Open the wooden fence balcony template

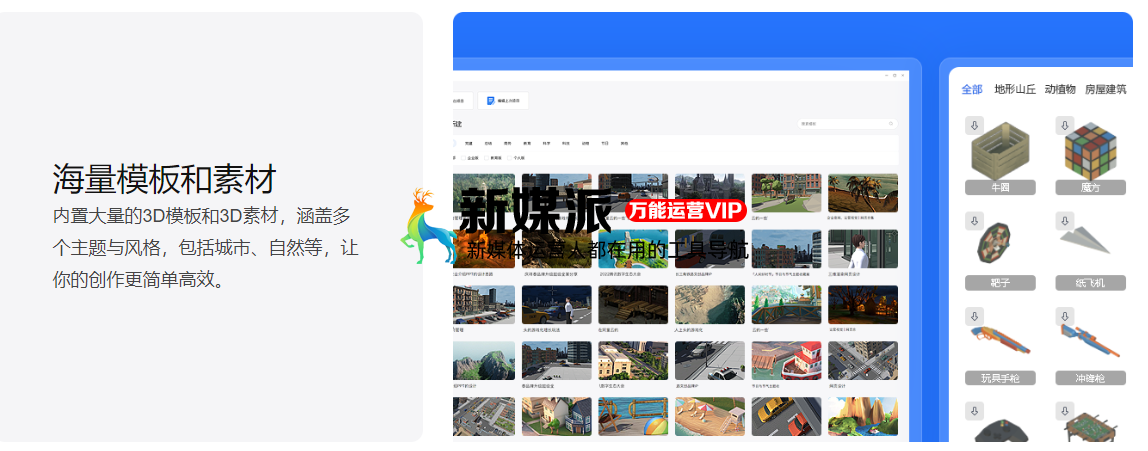click(786, 305)
